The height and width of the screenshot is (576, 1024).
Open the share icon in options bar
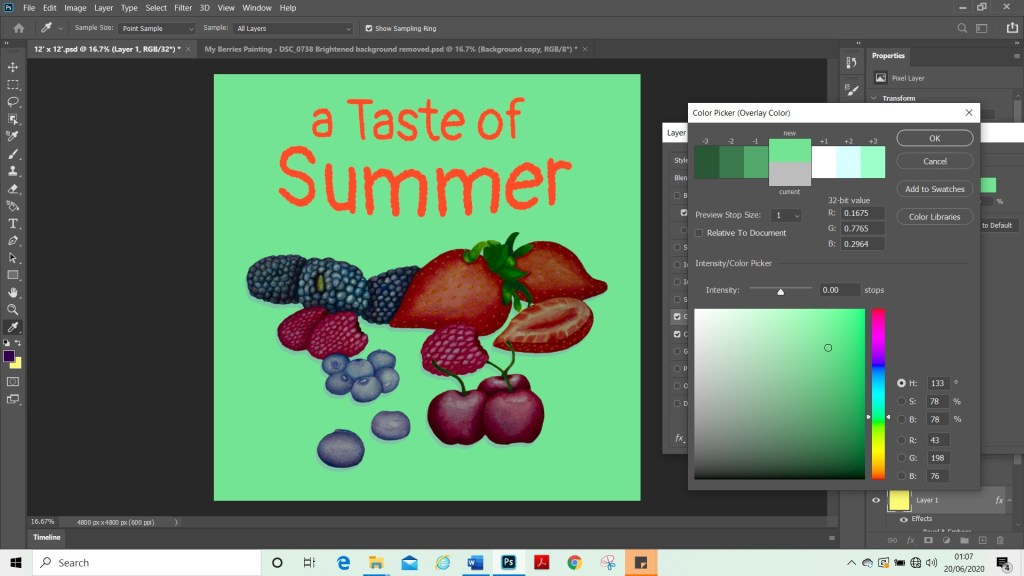pos(1012,28)
